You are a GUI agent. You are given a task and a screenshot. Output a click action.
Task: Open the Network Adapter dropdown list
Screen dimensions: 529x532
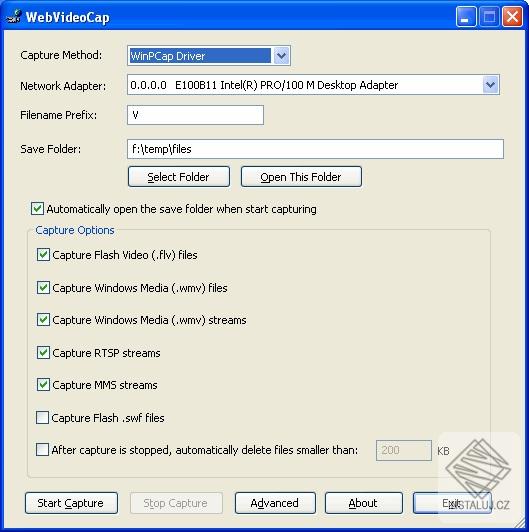pos(490,85)
